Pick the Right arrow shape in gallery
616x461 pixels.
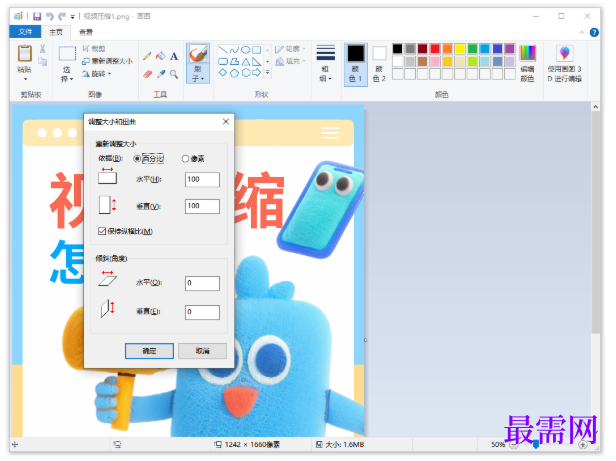(x=257, y=73)
